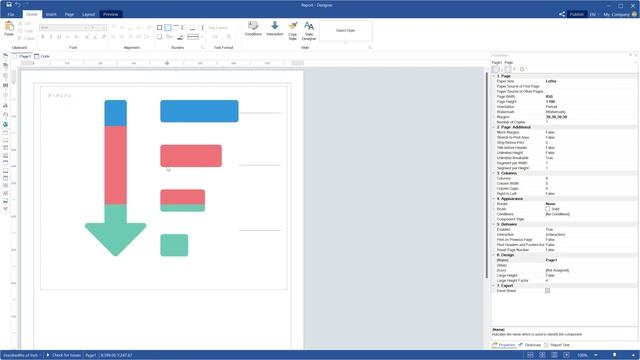Open the Interaction tool in ribbon
640x360 pixels.
click(x=275, y=29)
